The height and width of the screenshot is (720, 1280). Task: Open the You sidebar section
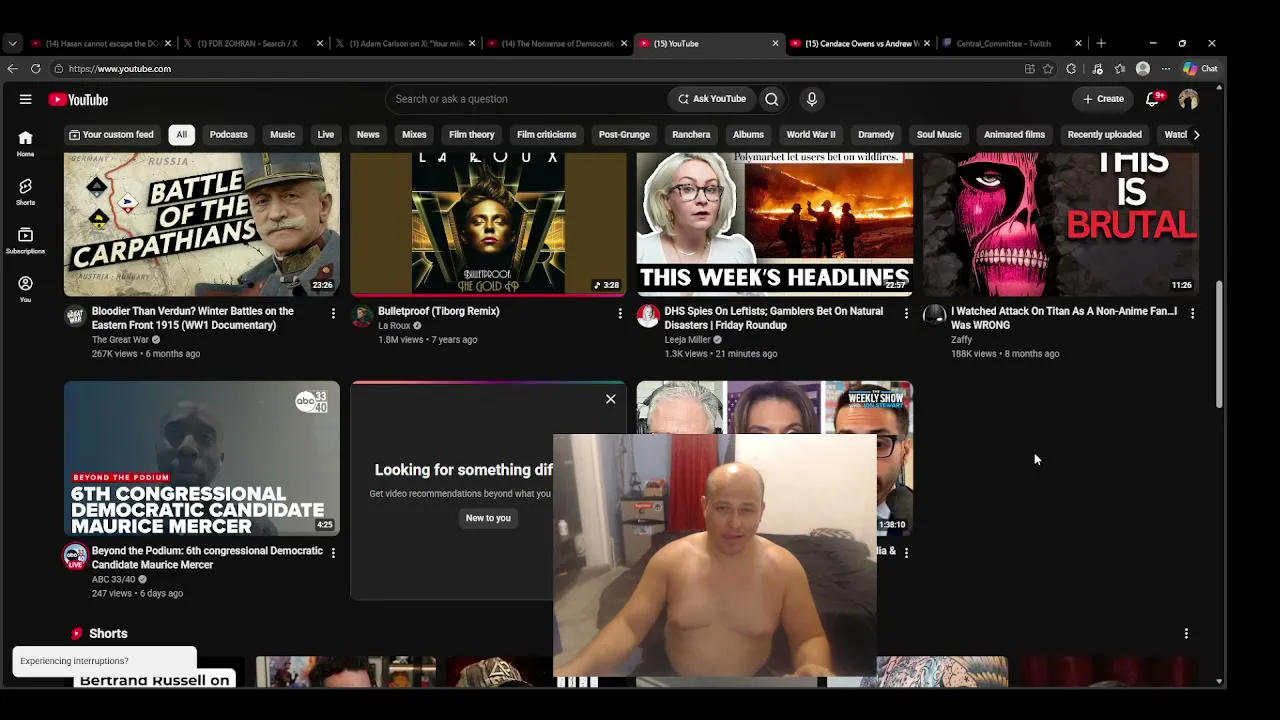tap(25, 289)
